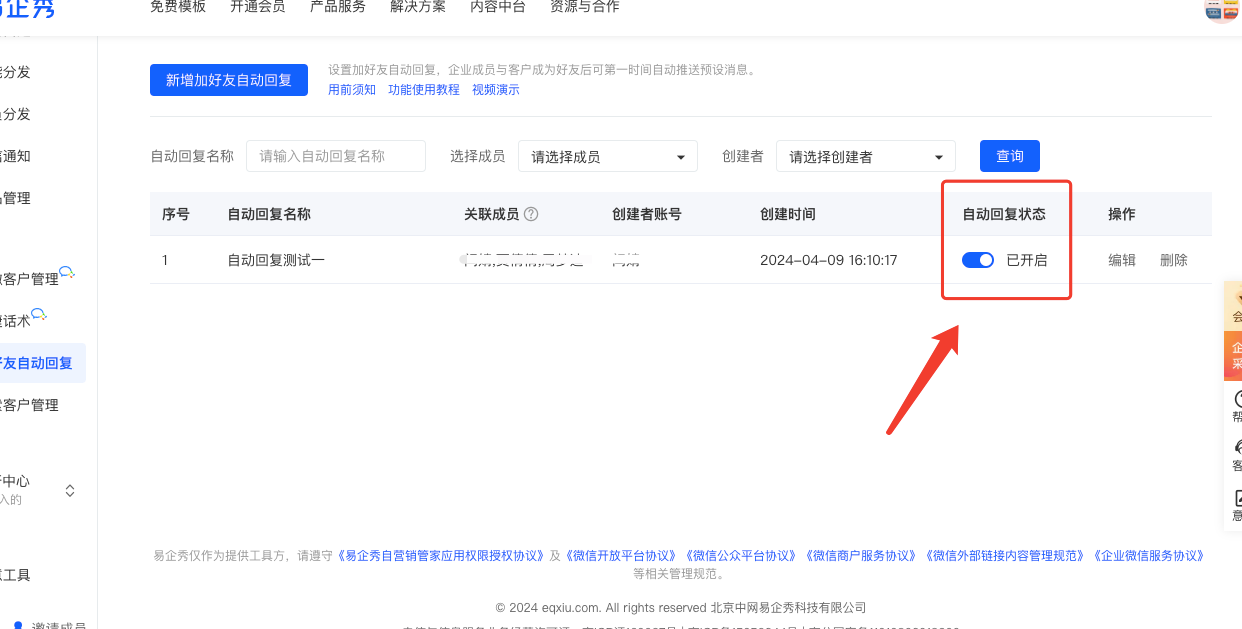This screenshot has width=1242, height=629.
Task: Open the 解决方案 menu
Action: click(417, 7)
